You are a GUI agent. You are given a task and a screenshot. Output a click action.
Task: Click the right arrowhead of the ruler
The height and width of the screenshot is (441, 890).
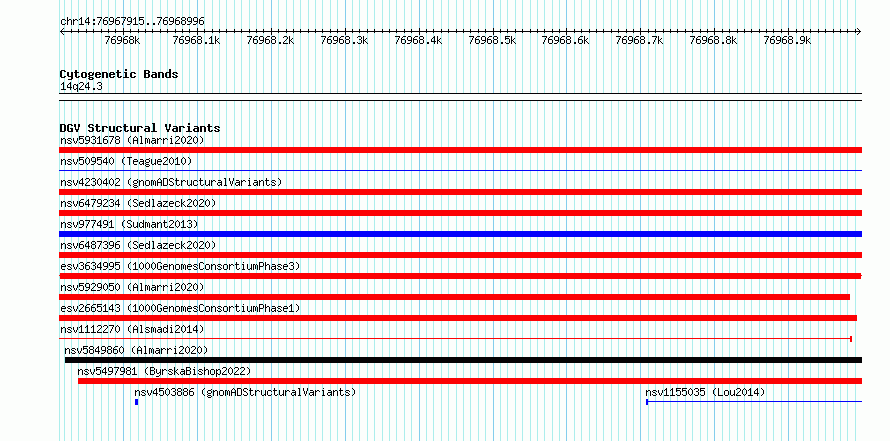(x=859, y=31)
